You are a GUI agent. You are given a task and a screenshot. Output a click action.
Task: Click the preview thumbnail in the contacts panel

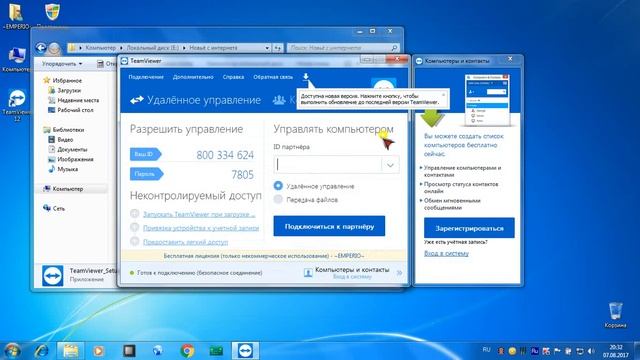tap(487, 100)
